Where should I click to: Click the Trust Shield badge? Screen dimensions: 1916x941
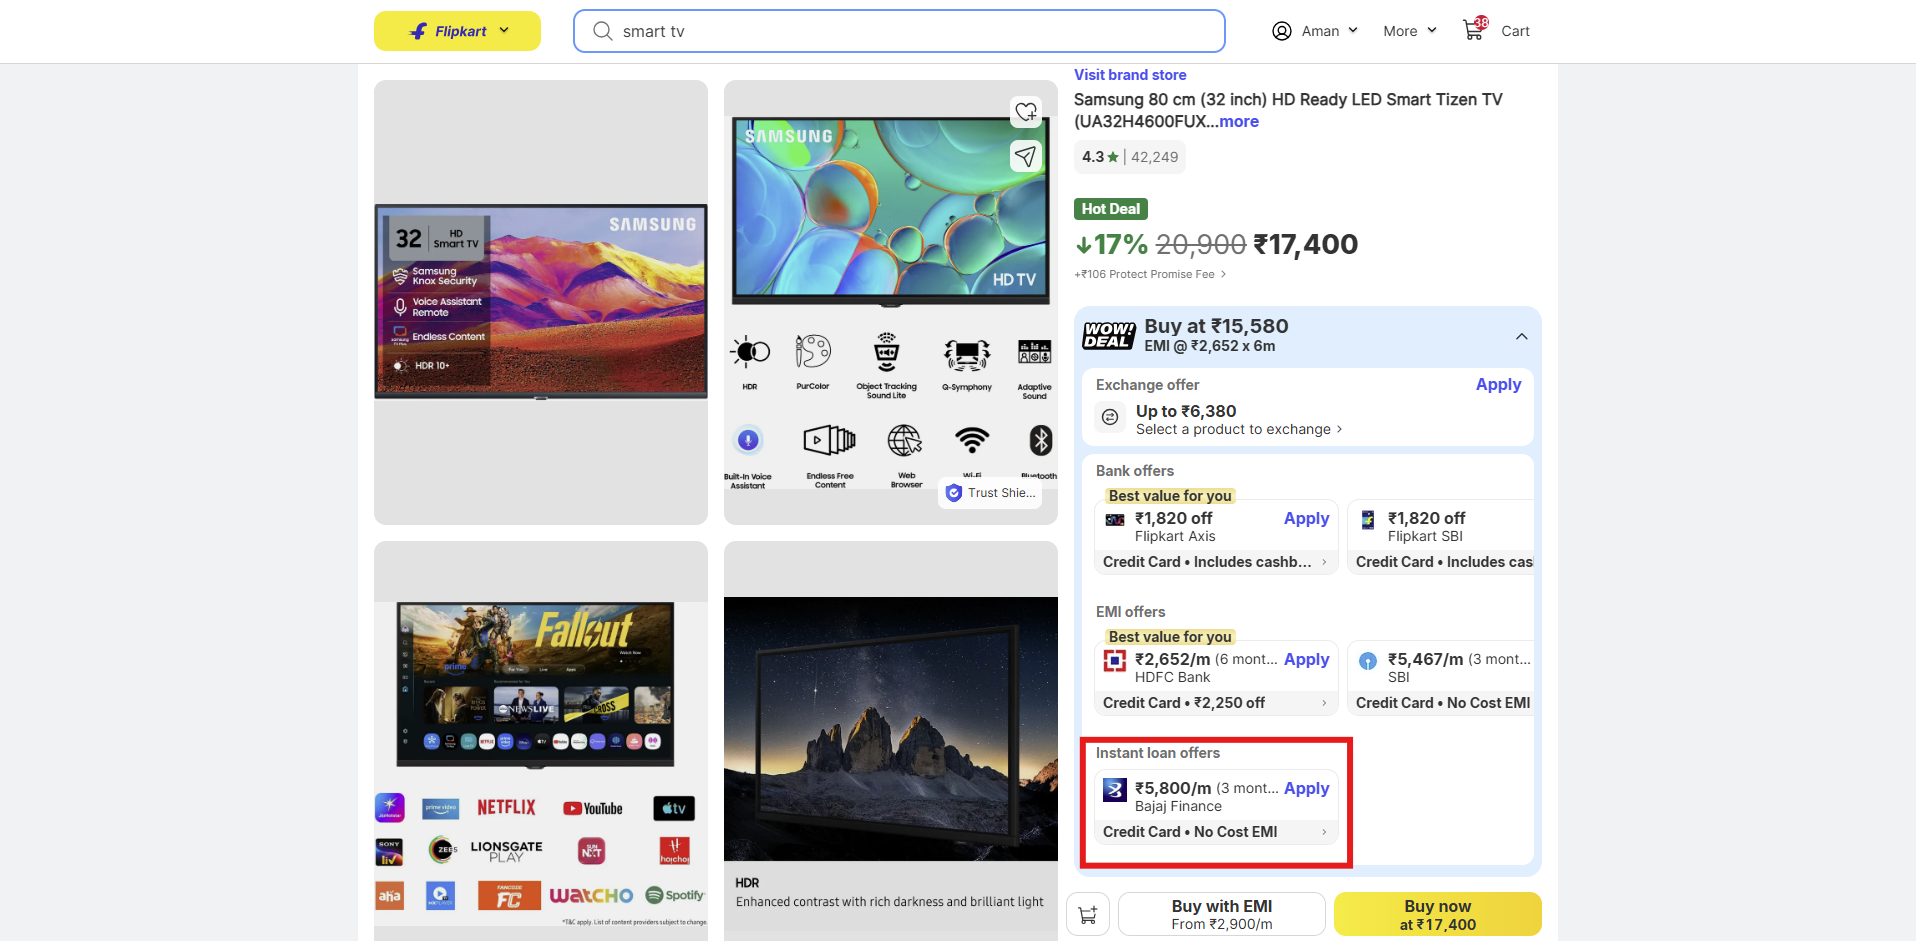point(990,493)
